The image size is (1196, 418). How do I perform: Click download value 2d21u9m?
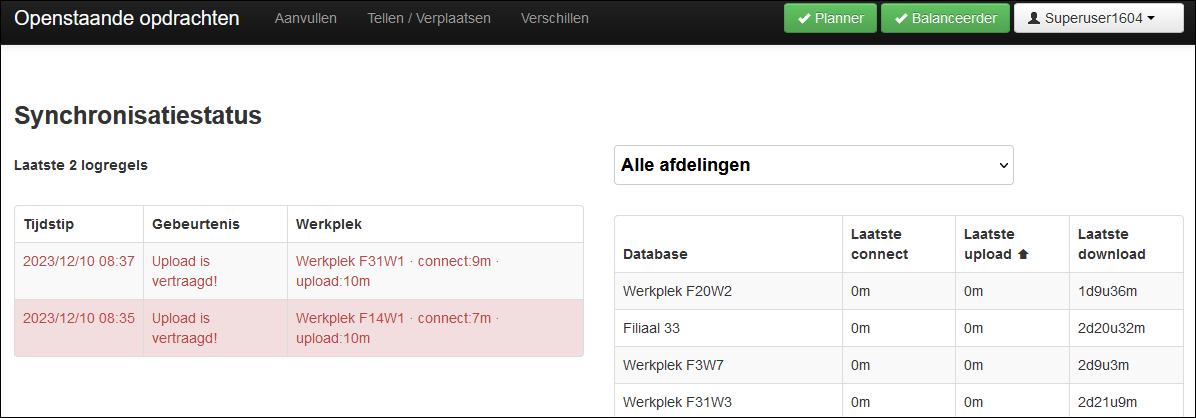click(x=1110, y=401)
